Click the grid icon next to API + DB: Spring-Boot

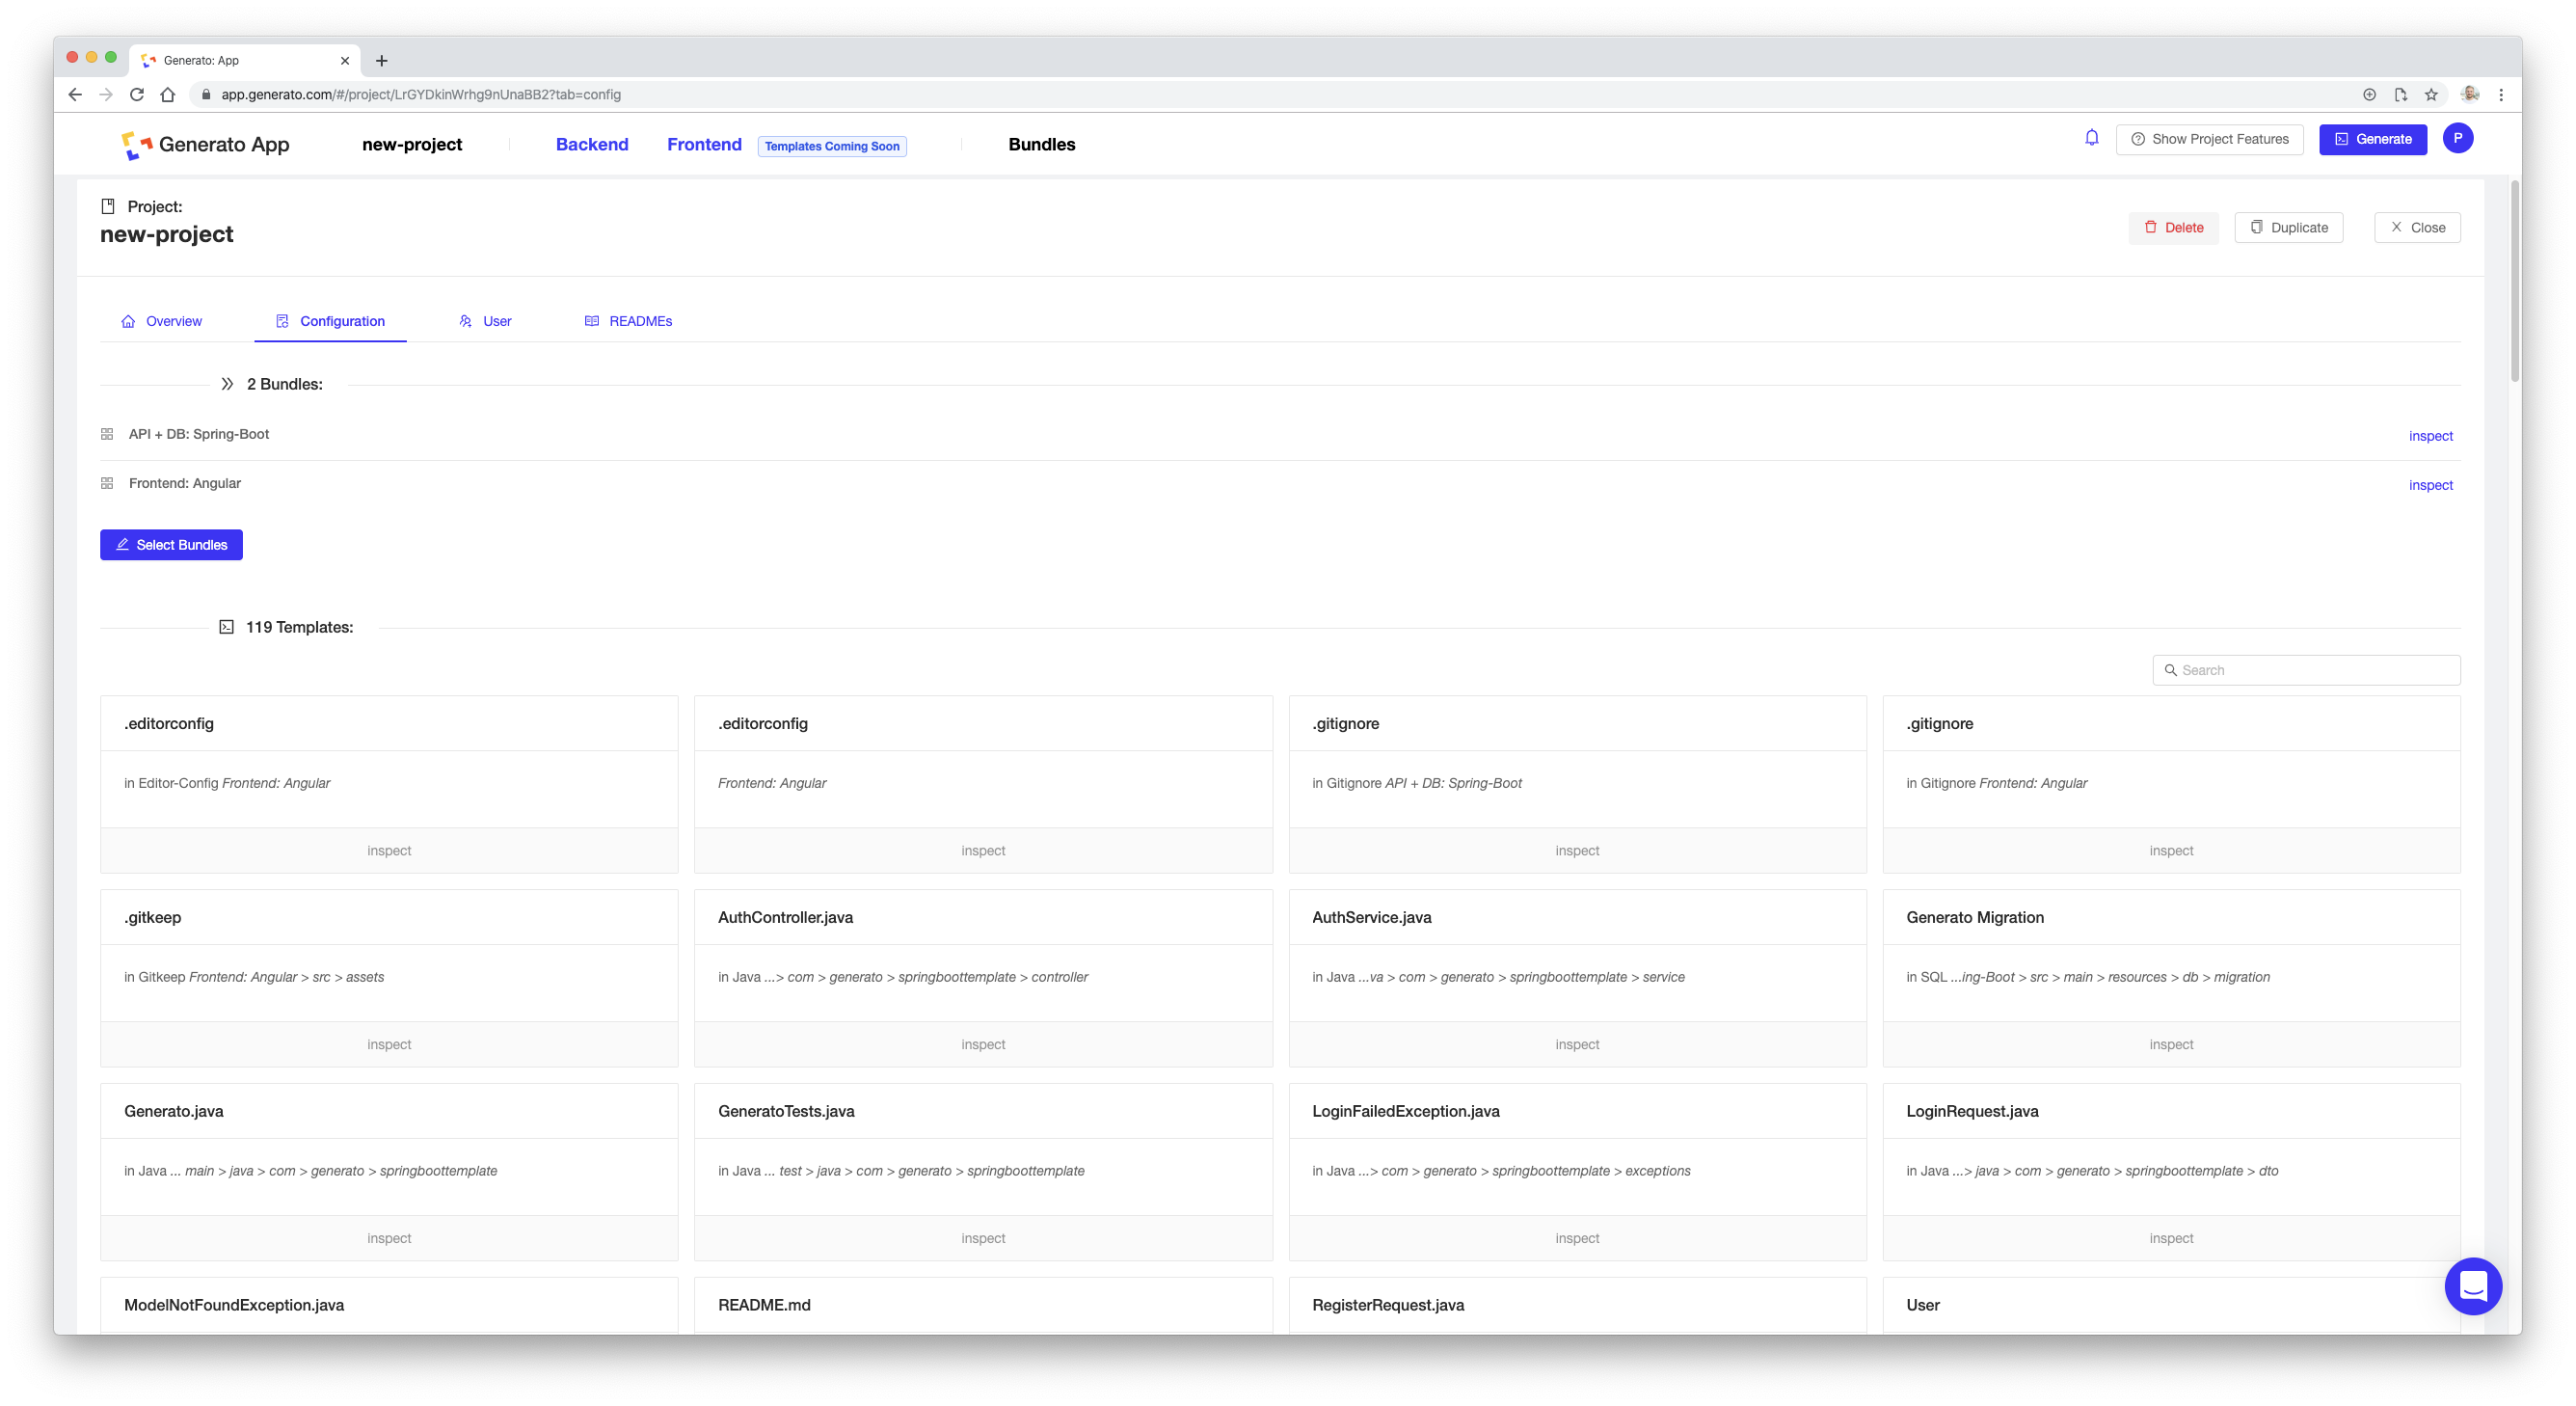click(107, 434)
